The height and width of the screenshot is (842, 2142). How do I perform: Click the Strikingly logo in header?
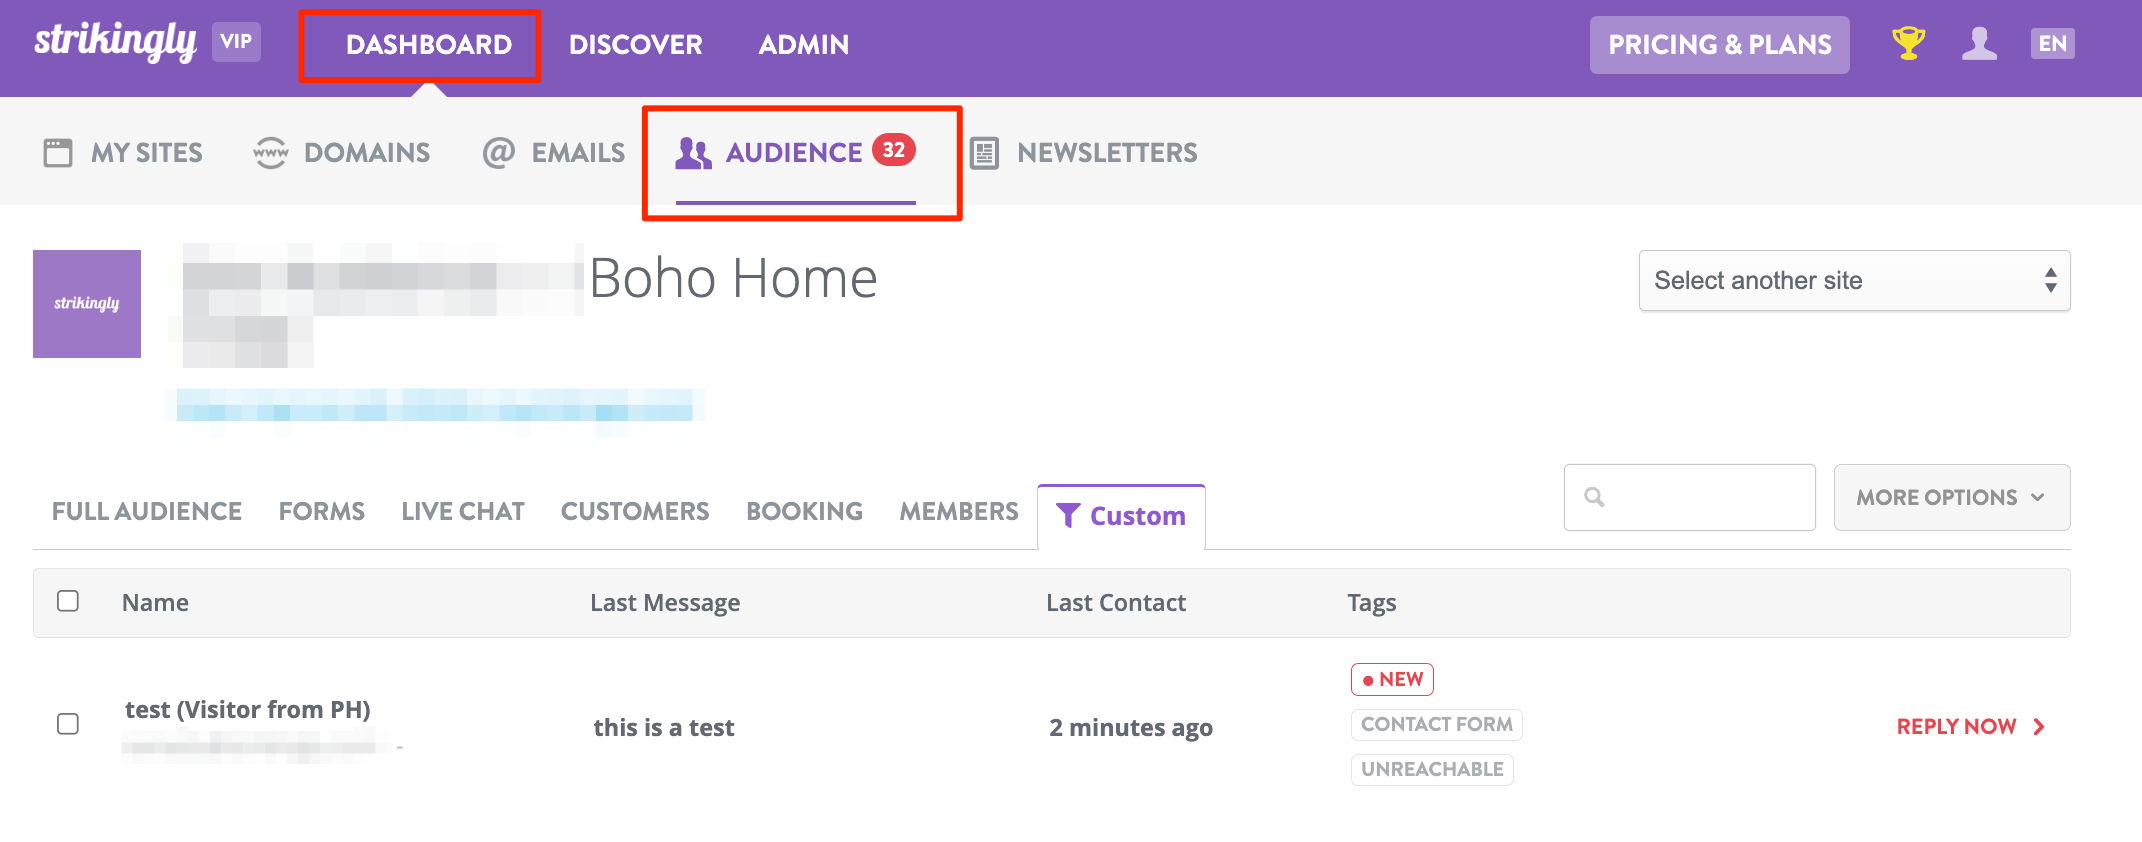pyautogui.click(x=116, y=43)
